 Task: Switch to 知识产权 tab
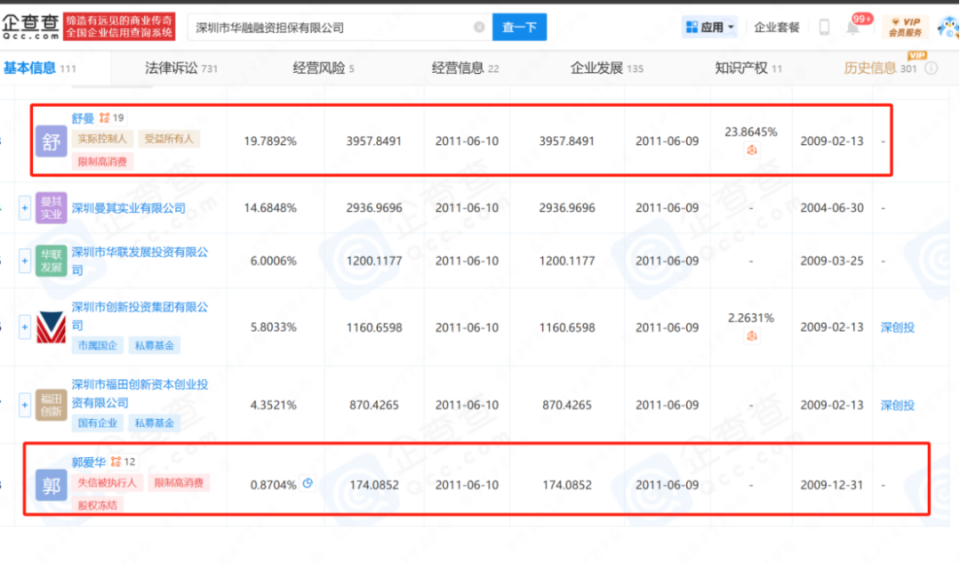click(748, 68)
